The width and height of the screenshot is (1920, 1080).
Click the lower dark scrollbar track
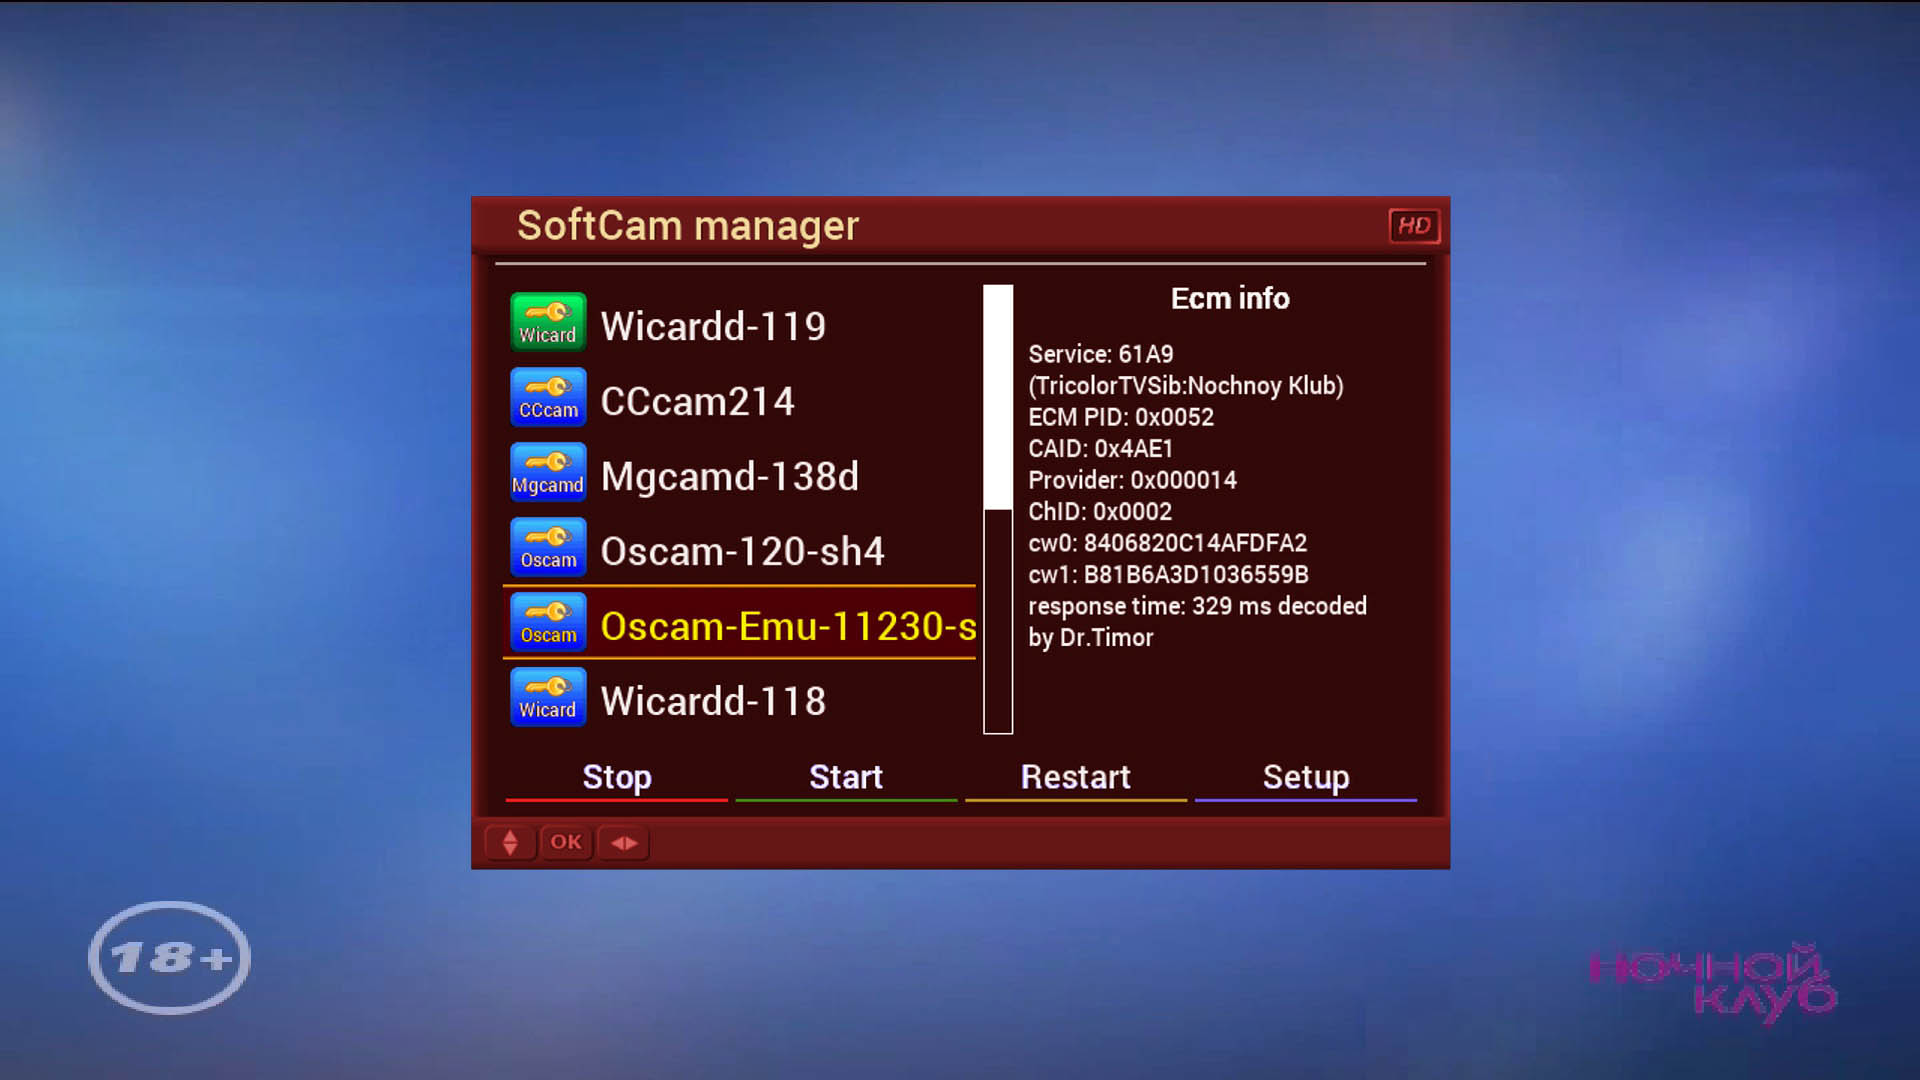[998, 620]
